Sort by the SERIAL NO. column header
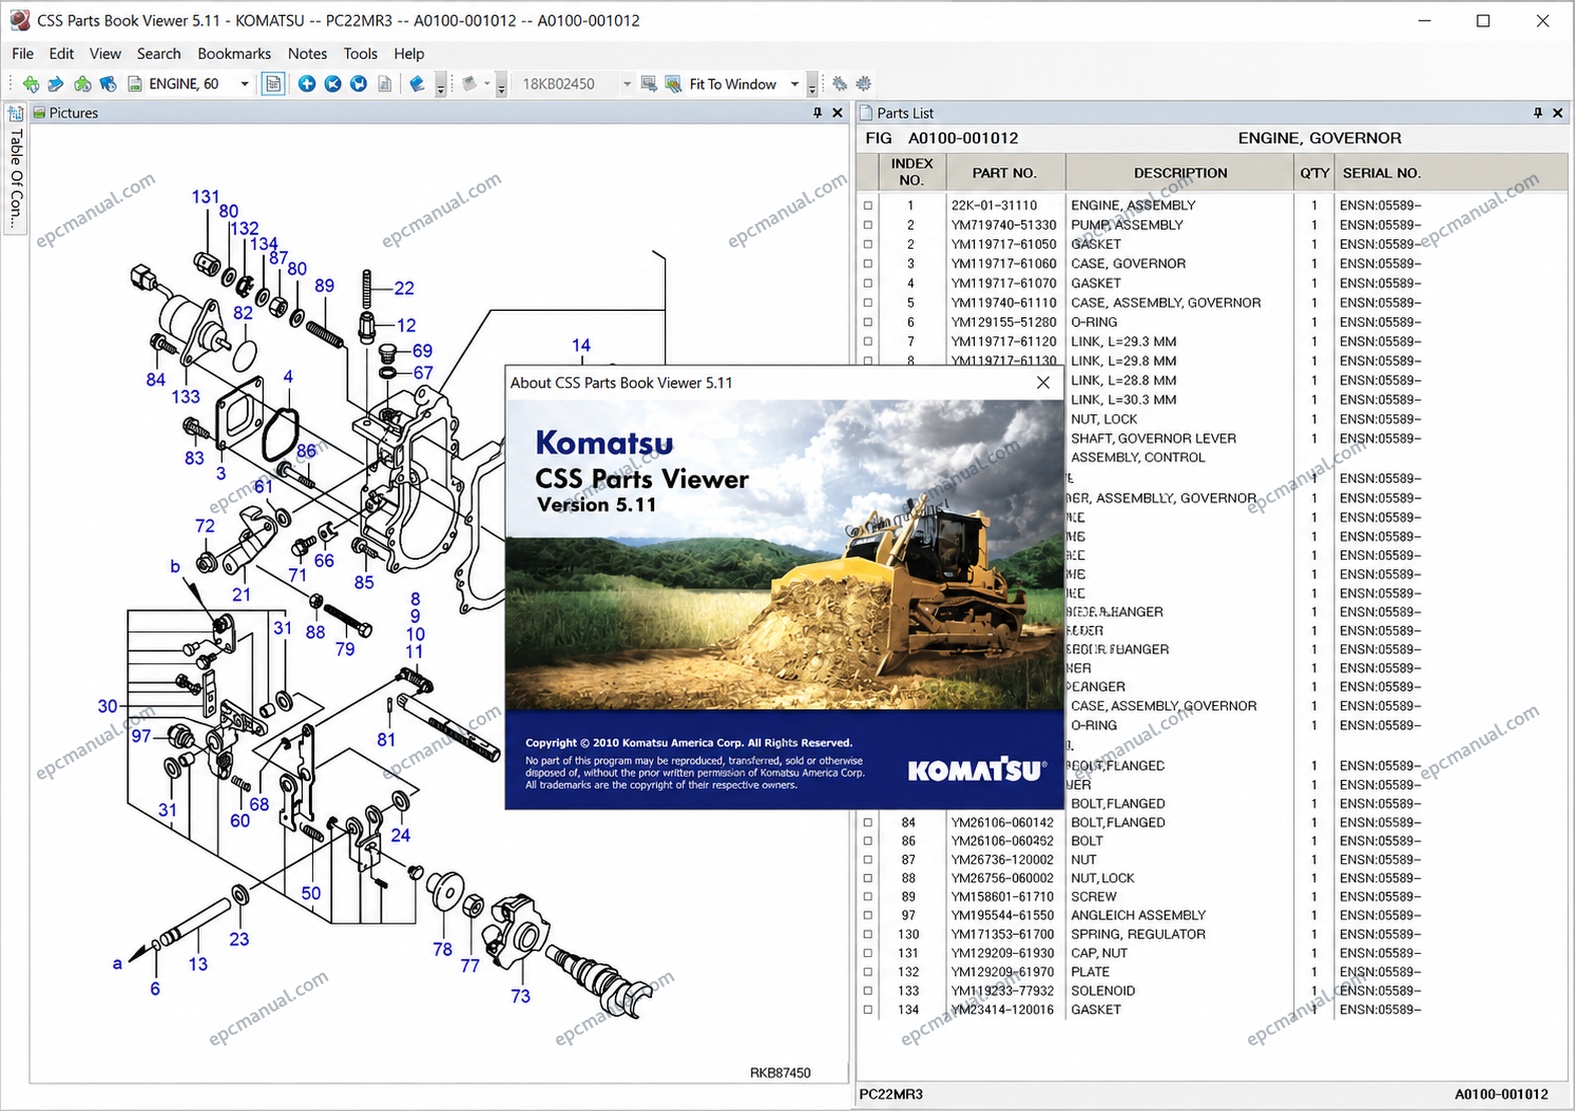 click(1381, 173)
